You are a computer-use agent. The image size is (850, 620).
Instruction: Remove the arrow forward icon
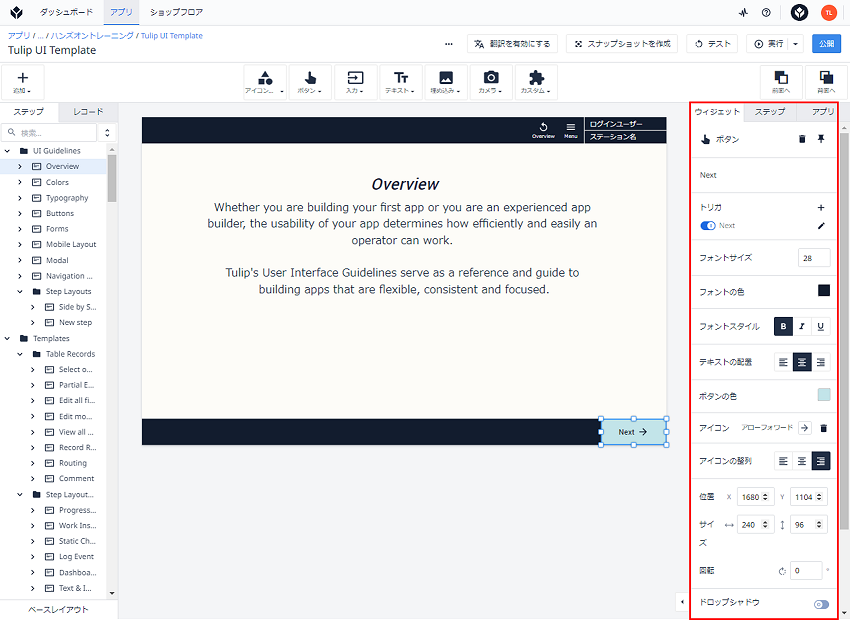[823, 428]
